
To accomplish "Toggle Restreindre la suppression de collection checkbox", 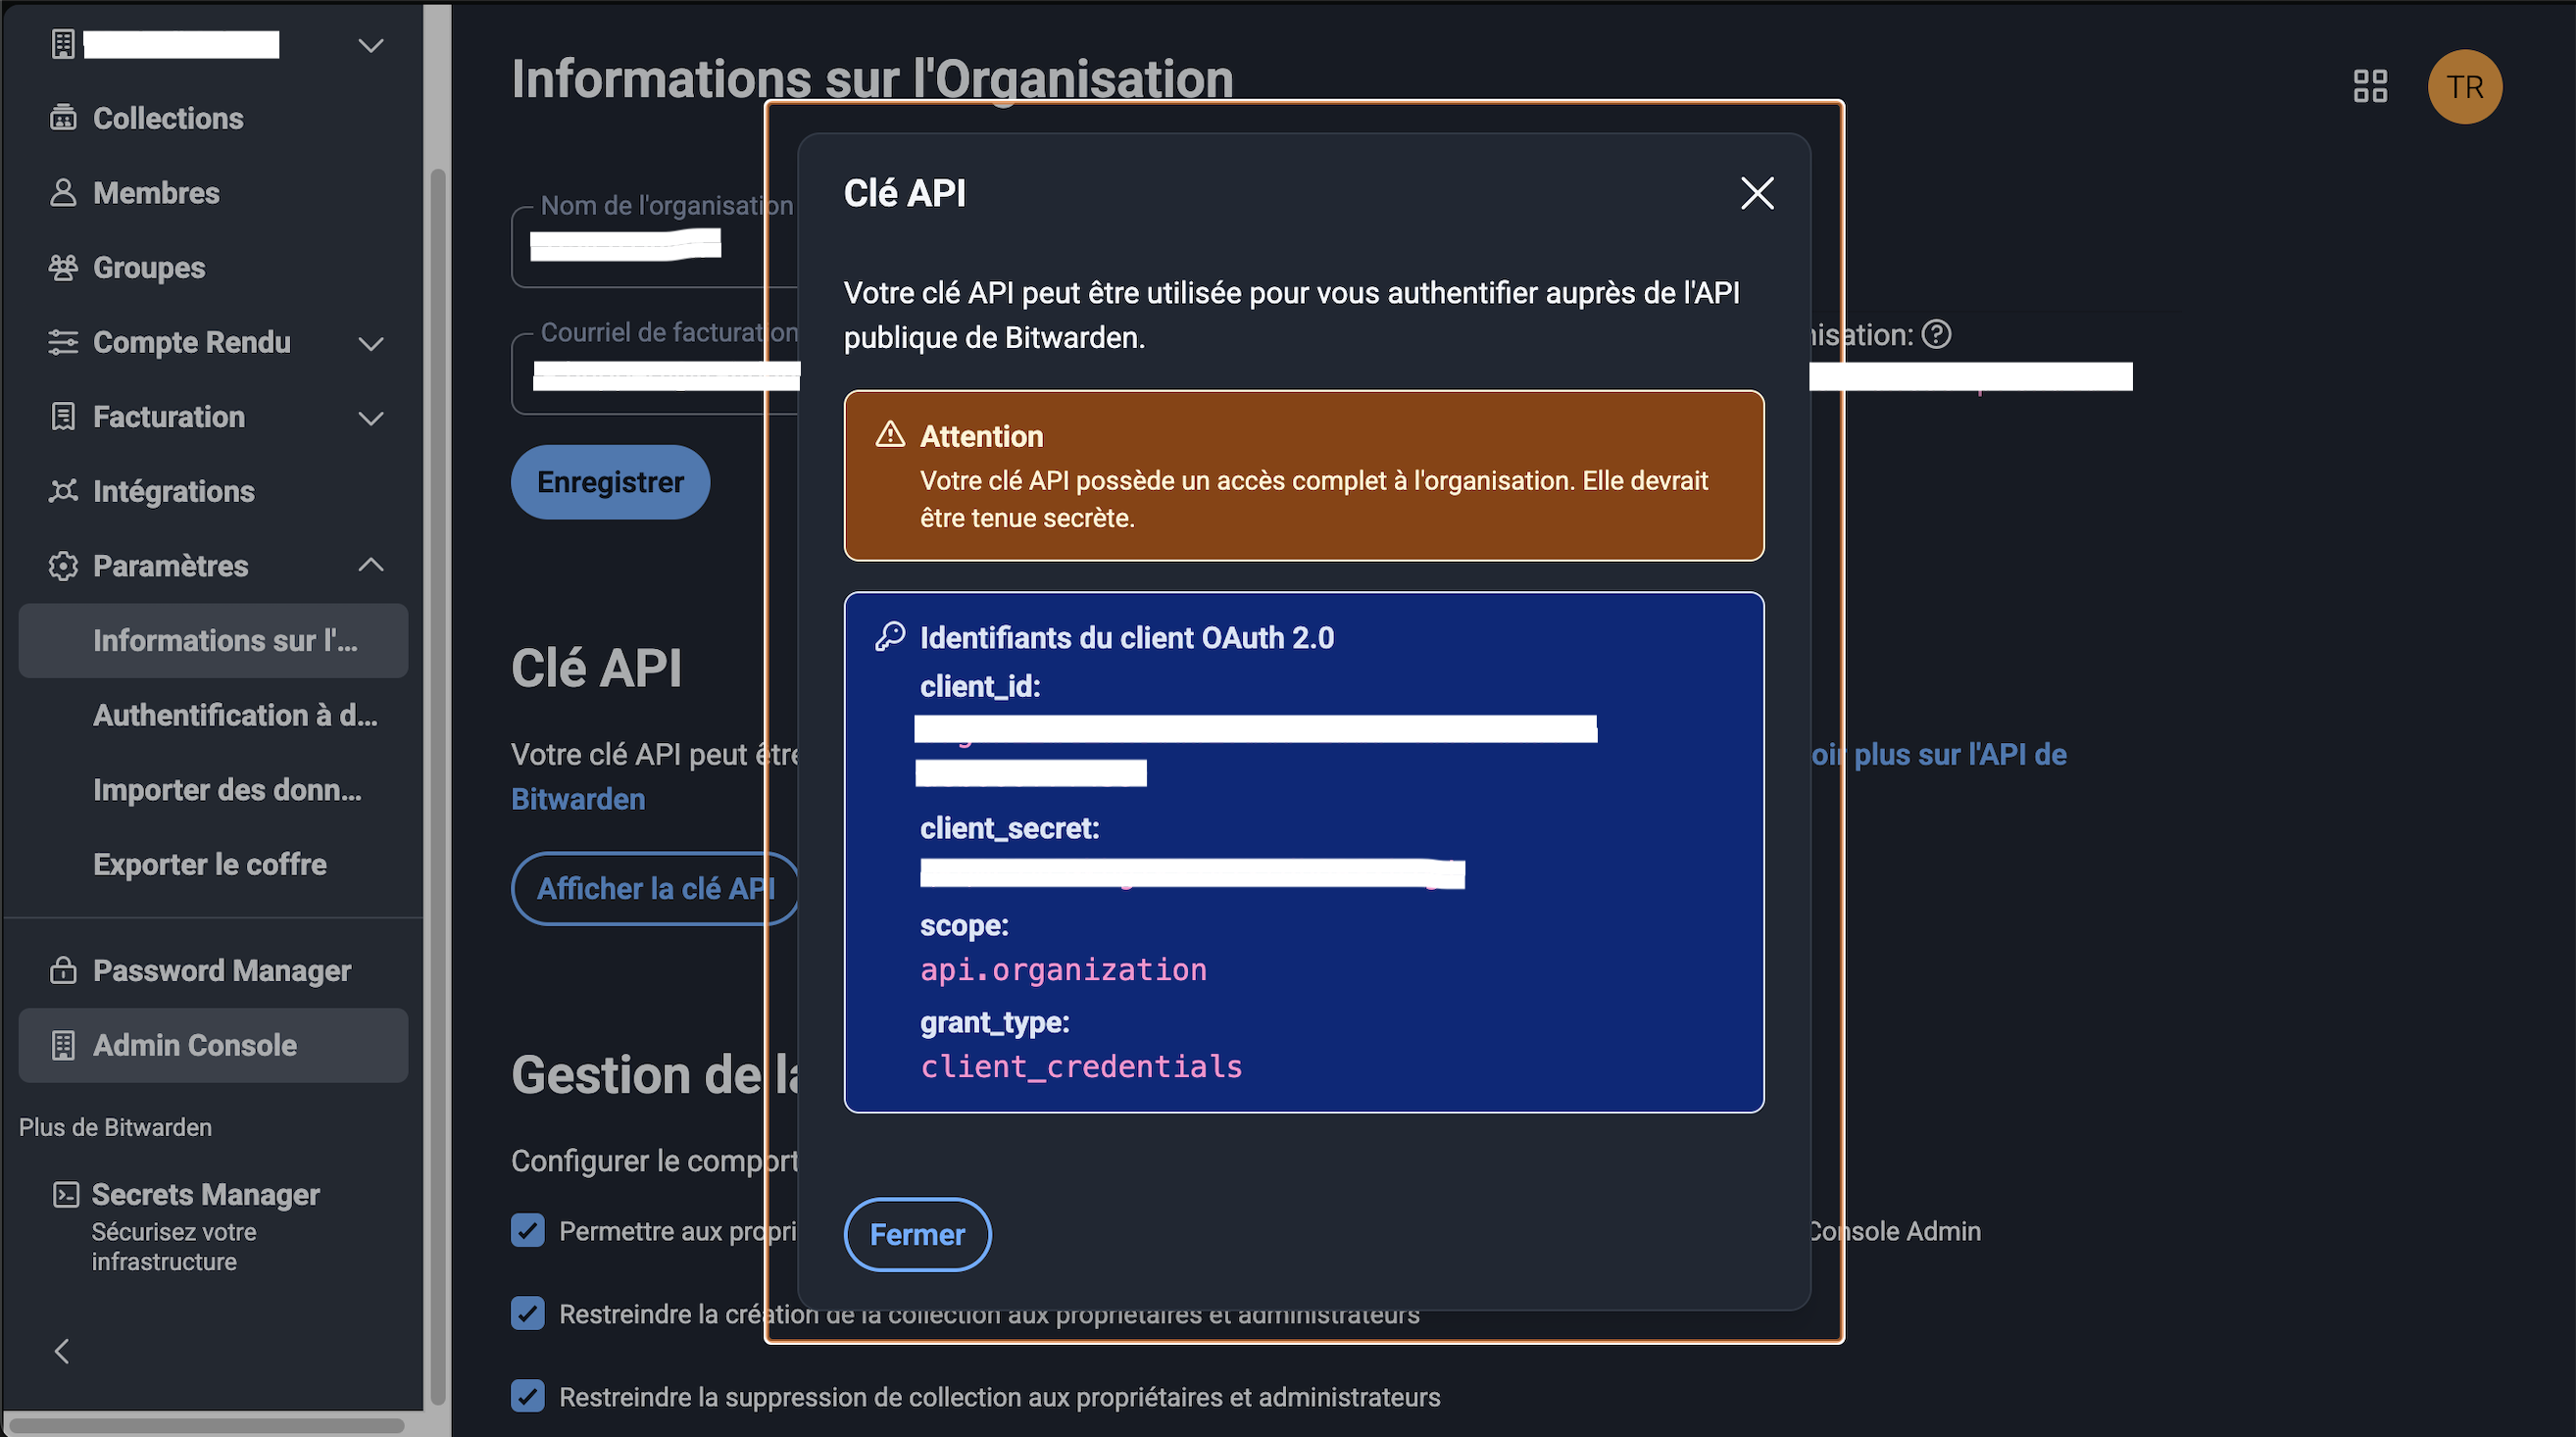I will tap(528, 1396).
